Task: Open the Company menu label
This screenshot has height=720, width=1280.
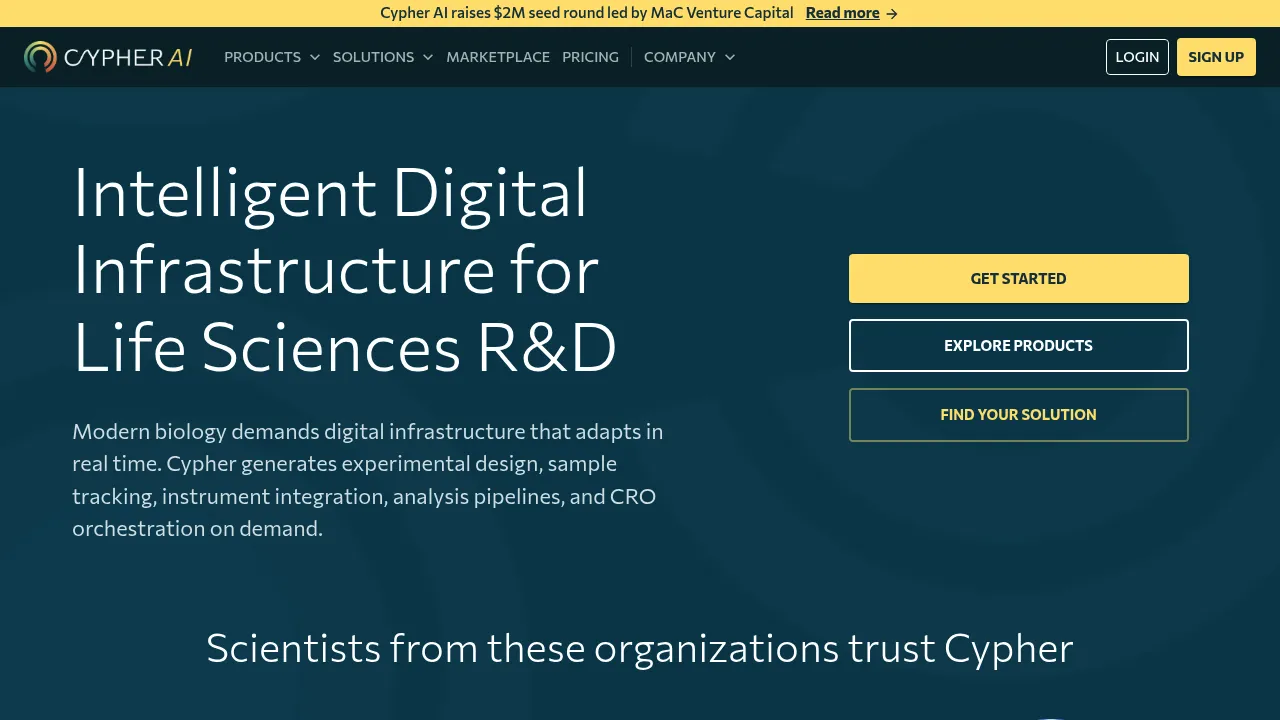Action: pyautogui.click(x=680, y=57)
